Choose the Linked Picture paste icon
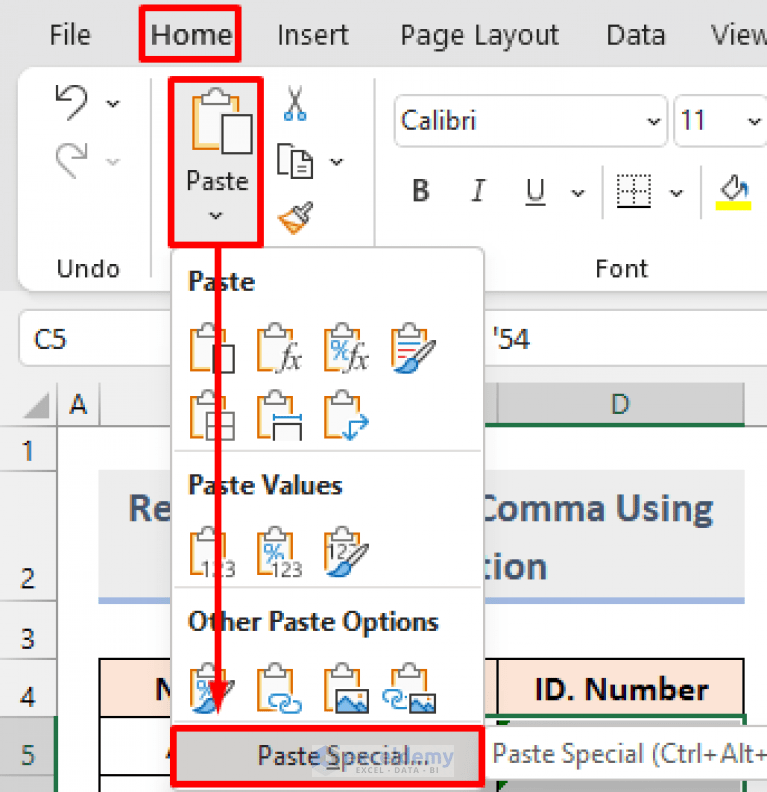 click(409, 688)
